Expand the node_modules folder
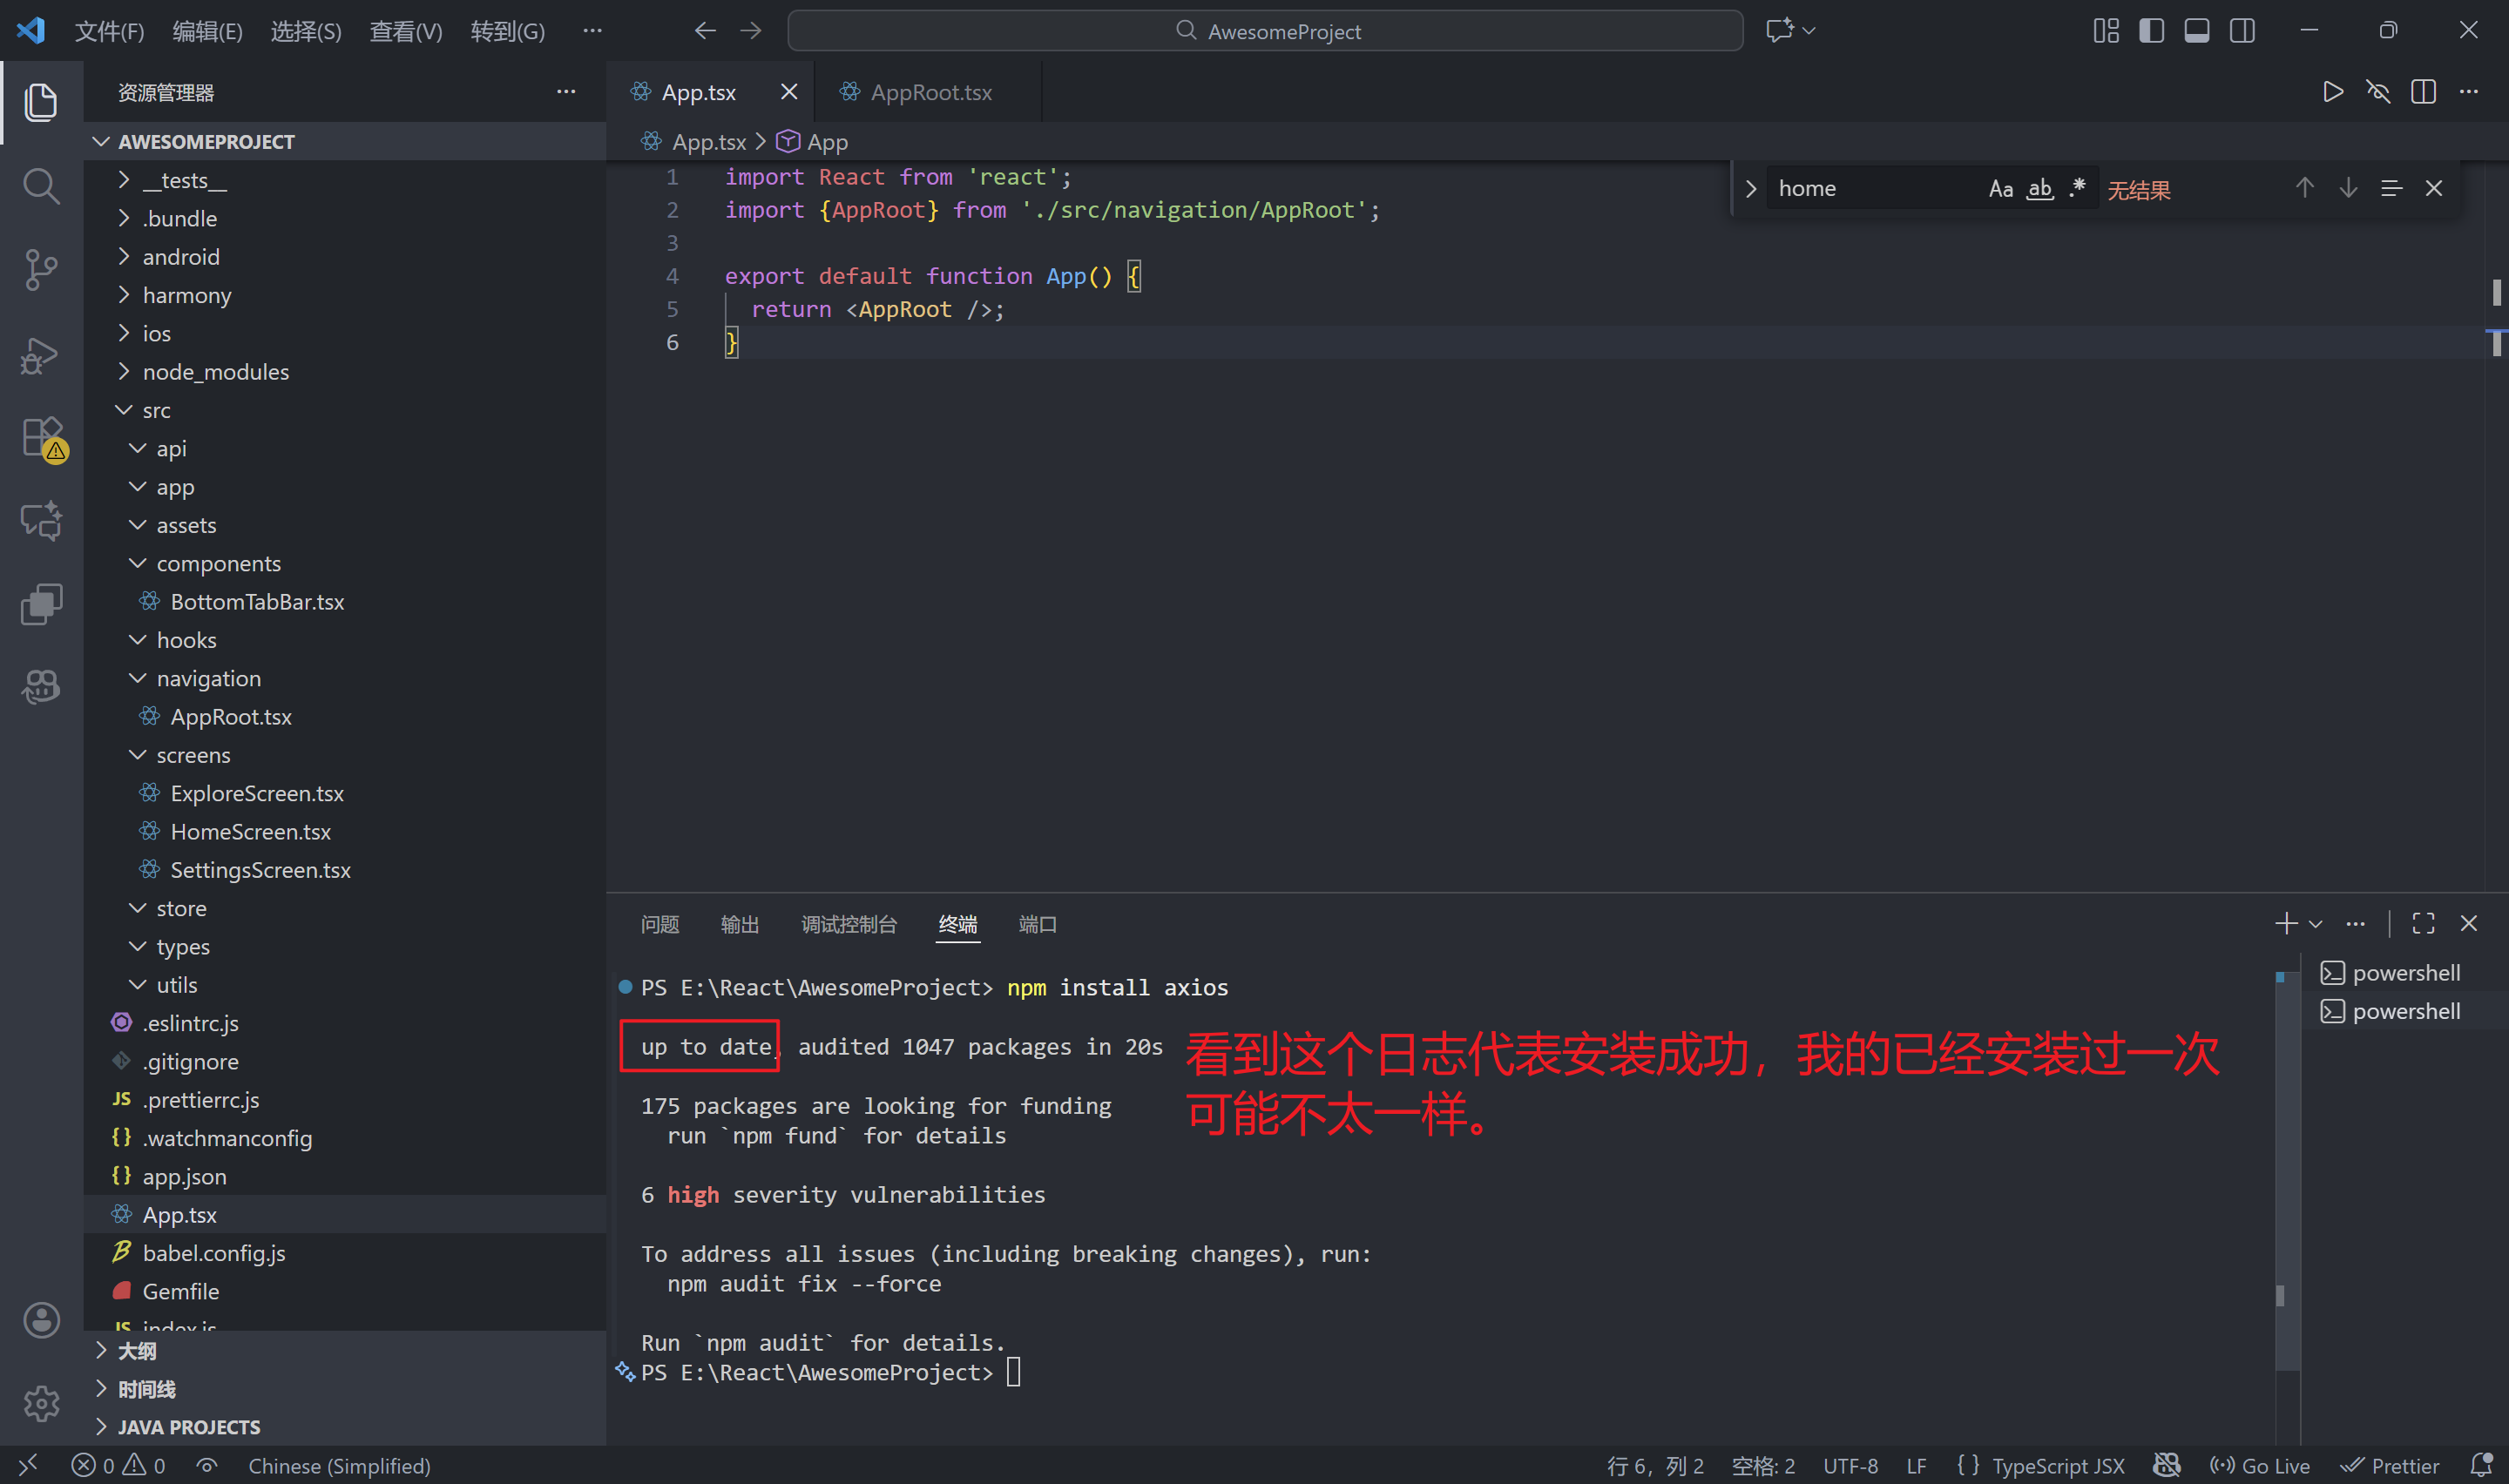Screen dimensions: 2509x1484 point(215,372)
